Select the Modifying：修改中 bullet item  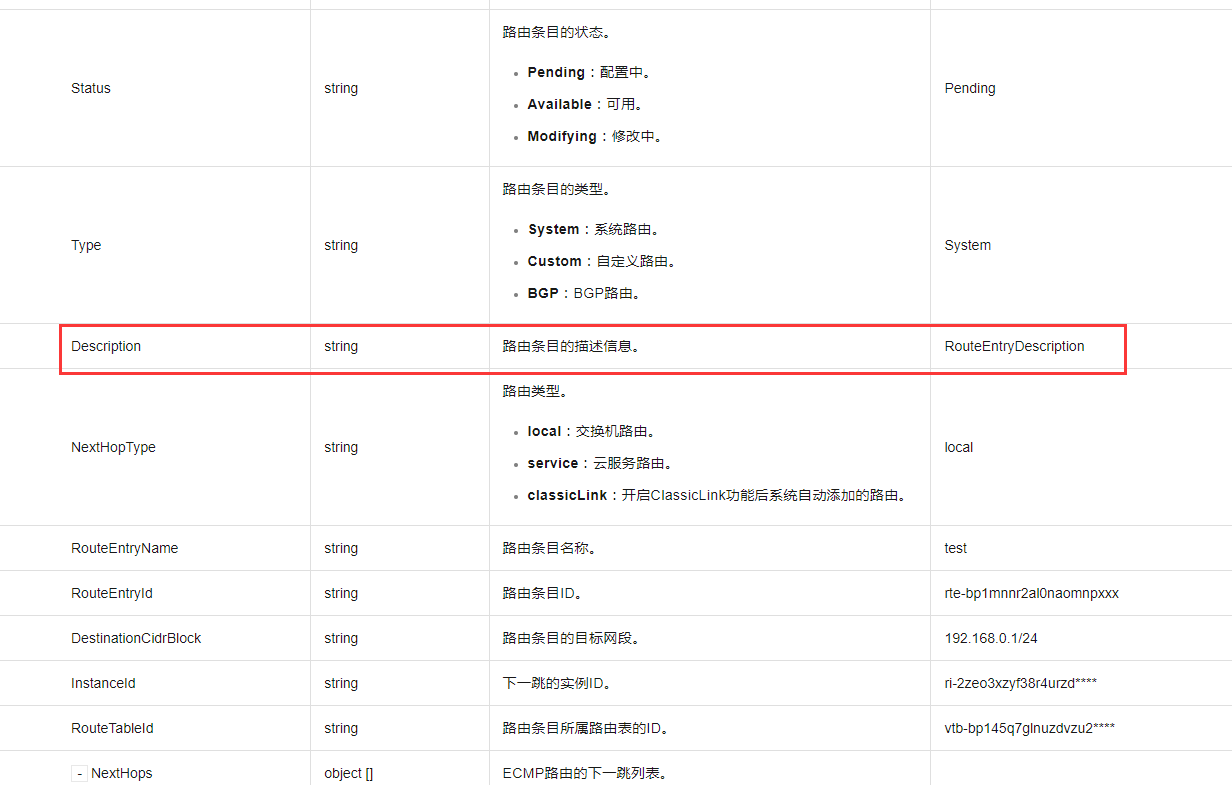[x=596, y=136]
